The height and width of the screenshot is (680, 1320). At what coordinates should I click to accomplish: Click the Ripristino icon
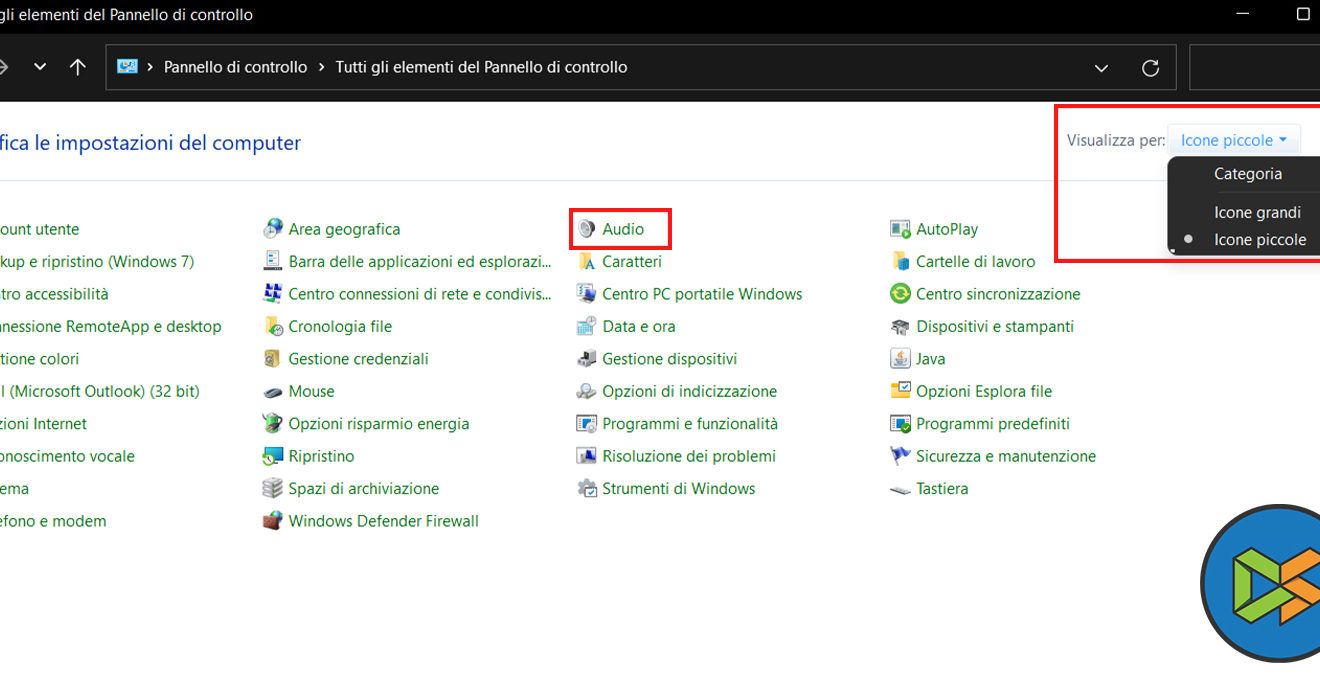(272, 456)
